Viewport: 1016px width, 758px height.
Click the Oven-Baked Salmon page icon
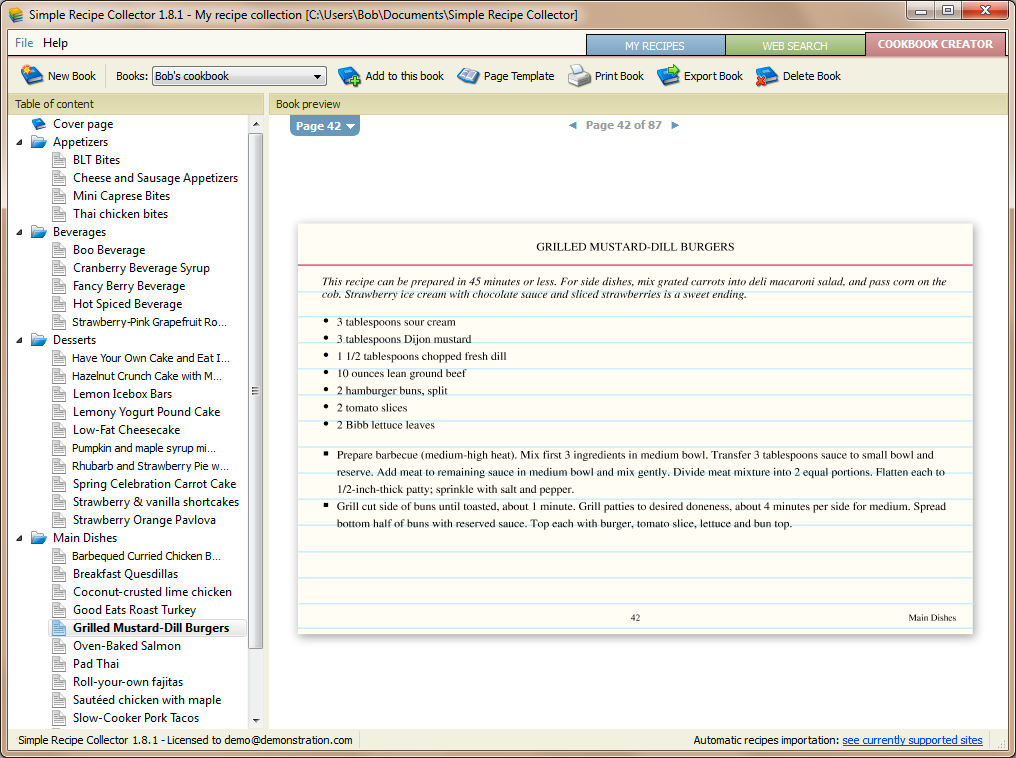59,646
